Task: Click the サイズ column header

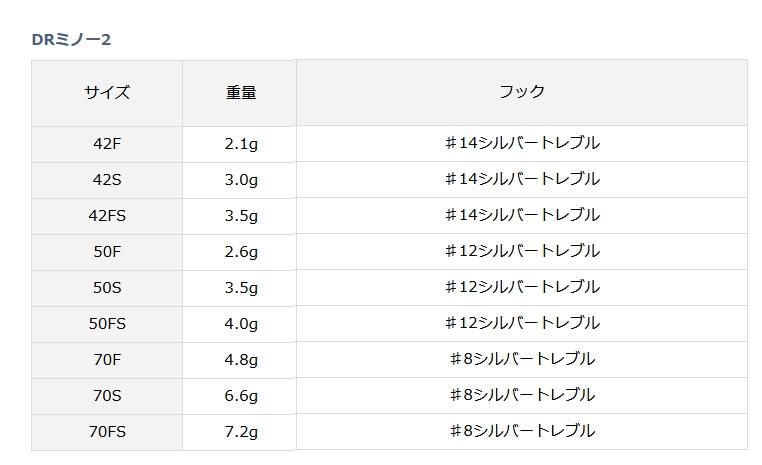Action: pyautogui.click(x=107, y=92)
